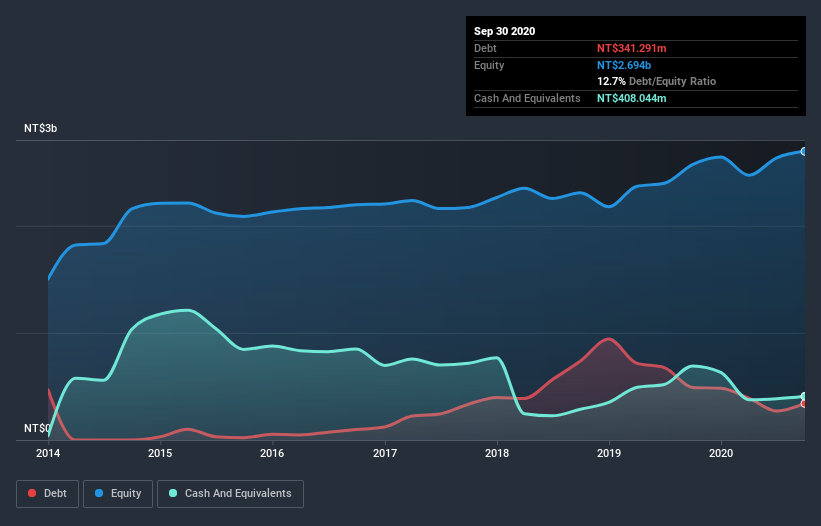Click the 2018 x-axis label
This screenshot has height=526, width=821.
click(x=497, y=453)
